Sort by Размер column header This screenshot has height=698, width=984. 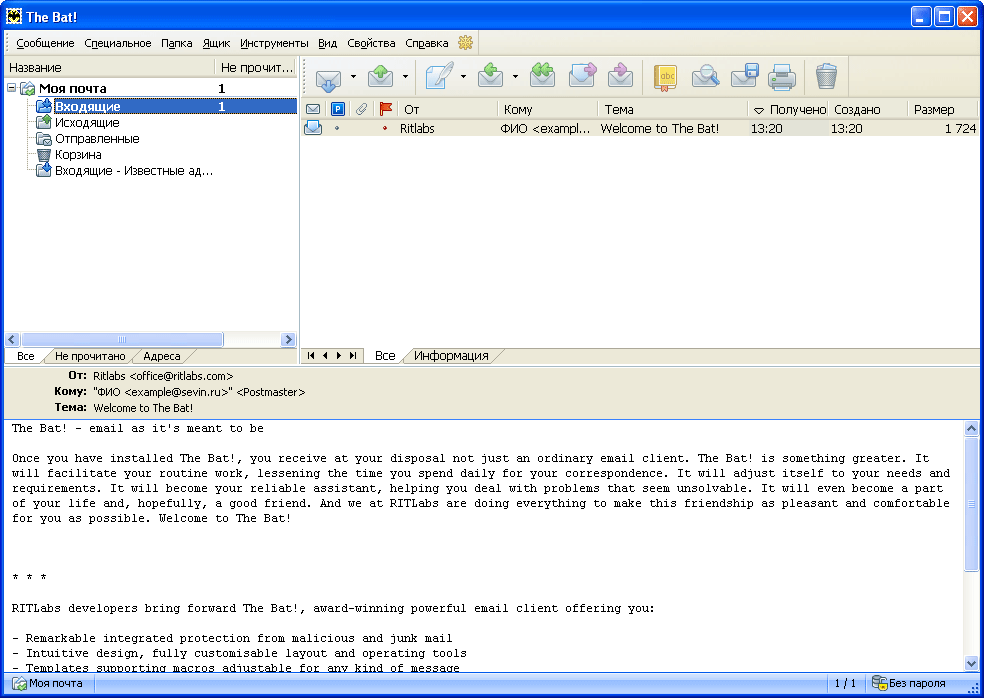point(943,109)
